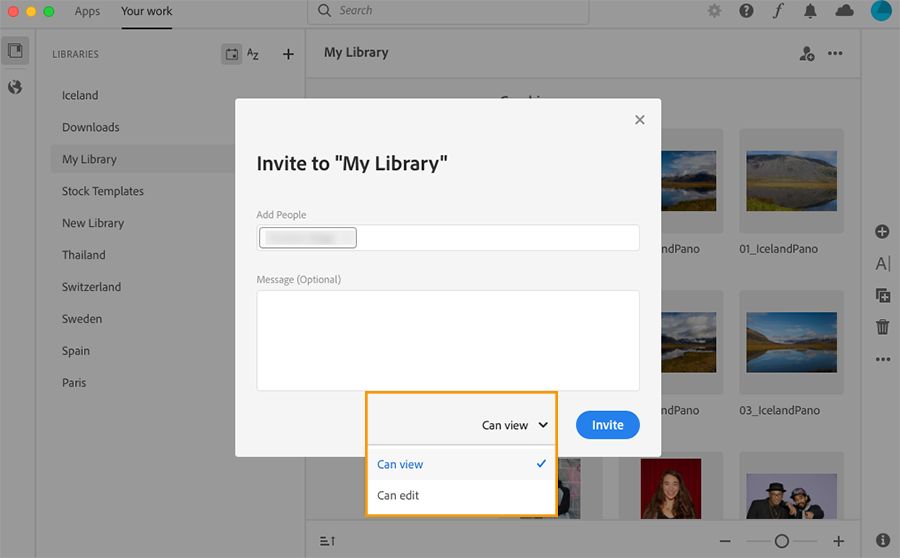Zoom in with the plus icon
900x558 pixels.
(x=839, y=541)
